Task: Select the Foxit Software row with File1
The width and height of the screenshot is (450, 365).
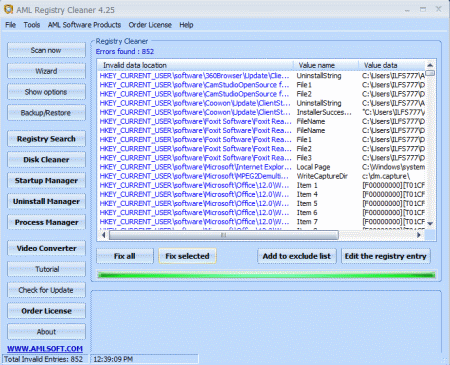Action: tap(262, 140)
